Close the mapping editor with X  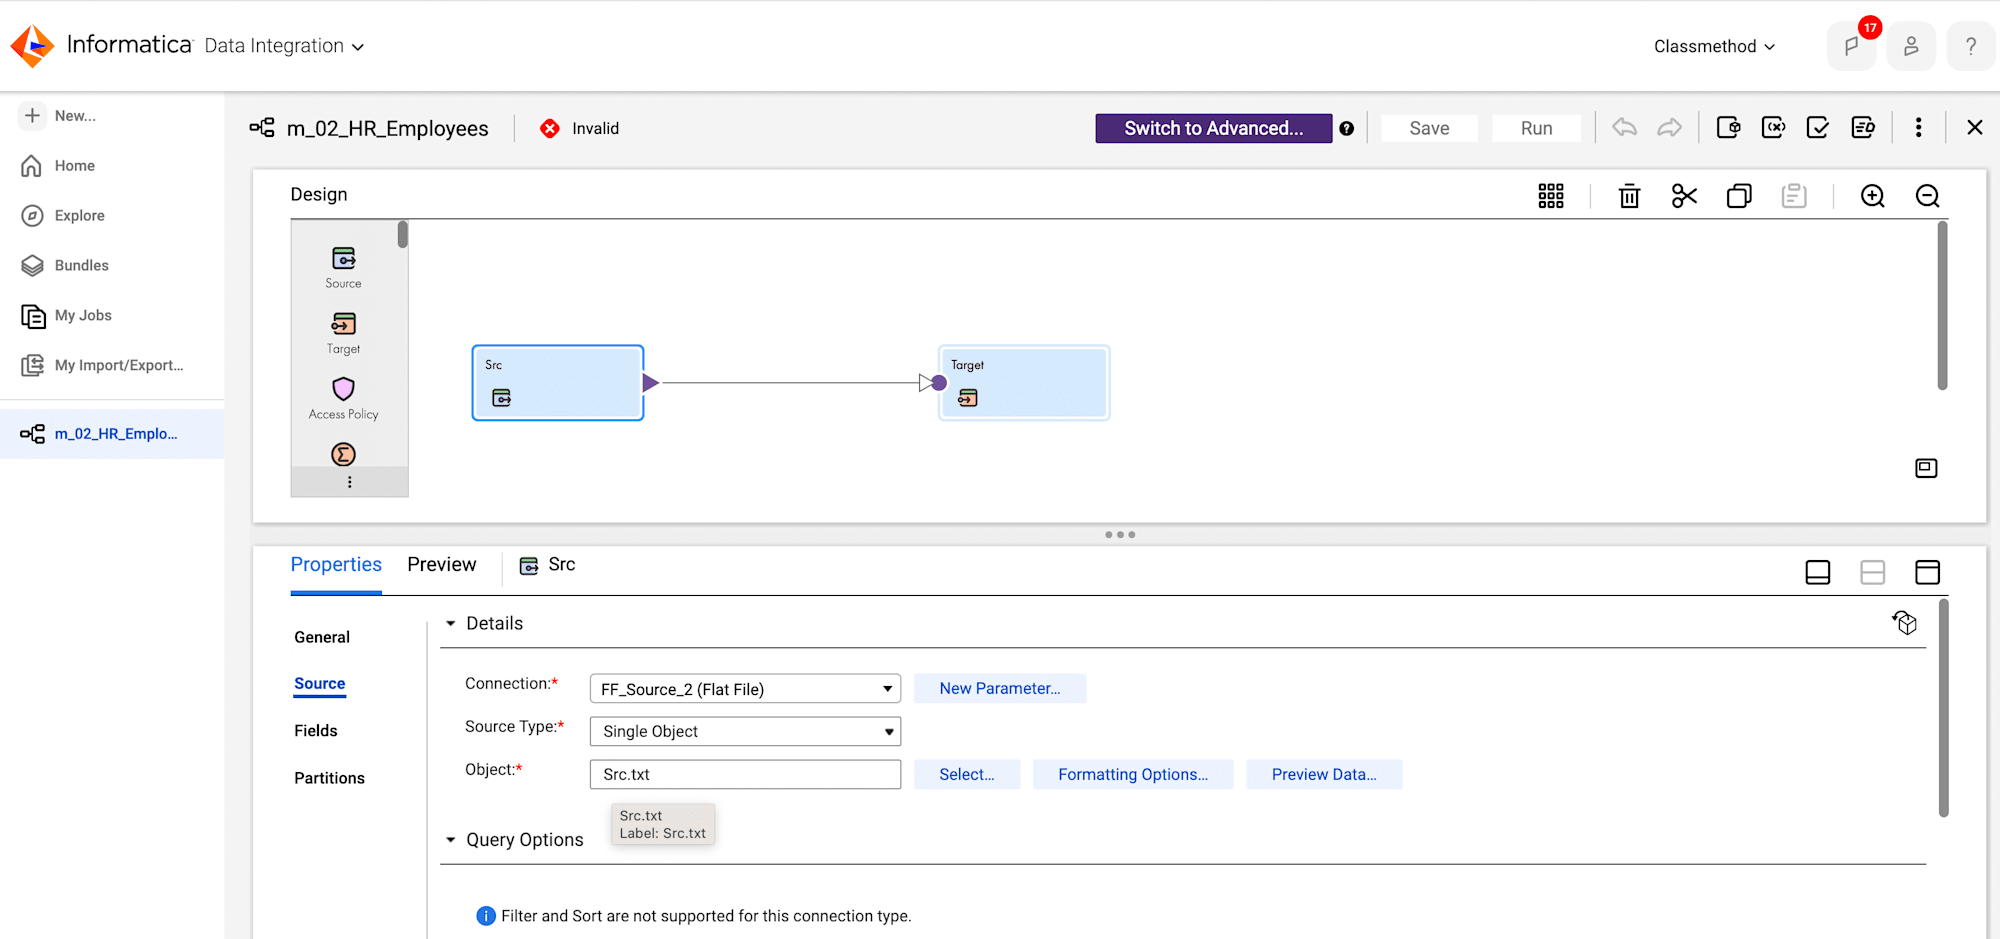1974,127
